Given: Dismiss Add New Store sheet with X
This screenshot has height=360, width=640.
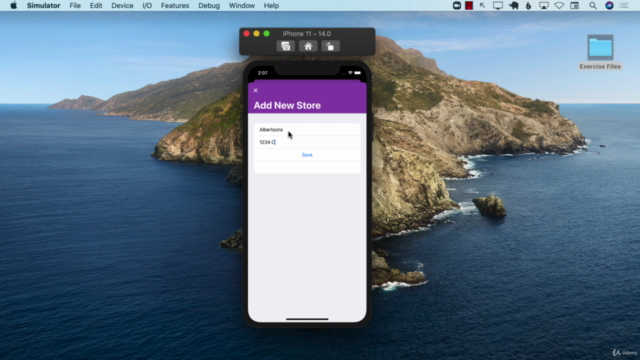Looking at the screenshot, I should pos(256,91).
